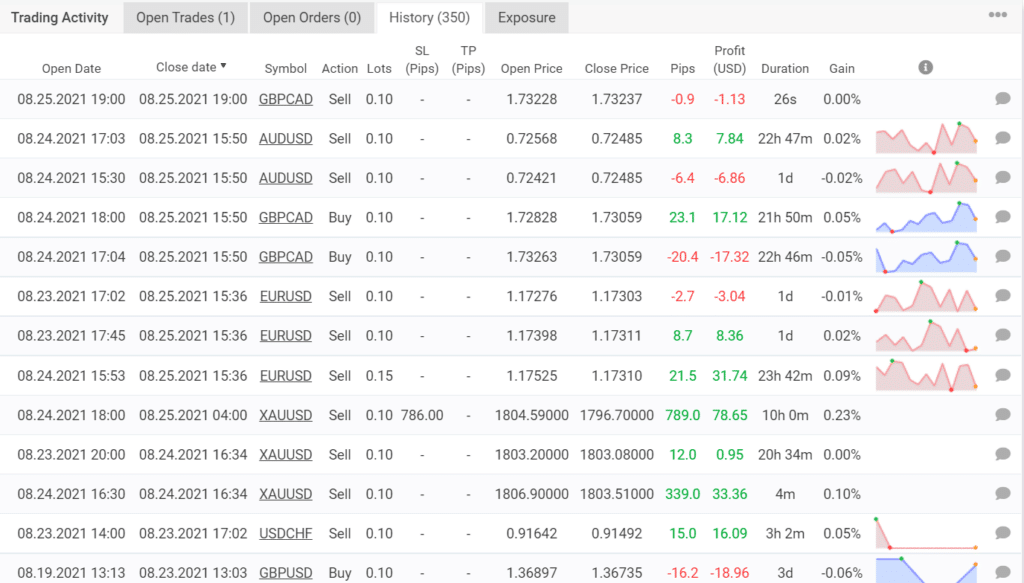Screen dimensions: 1024x583
Task: Sort table by Profit (USD) column header
Action: (x=729, y=60)
